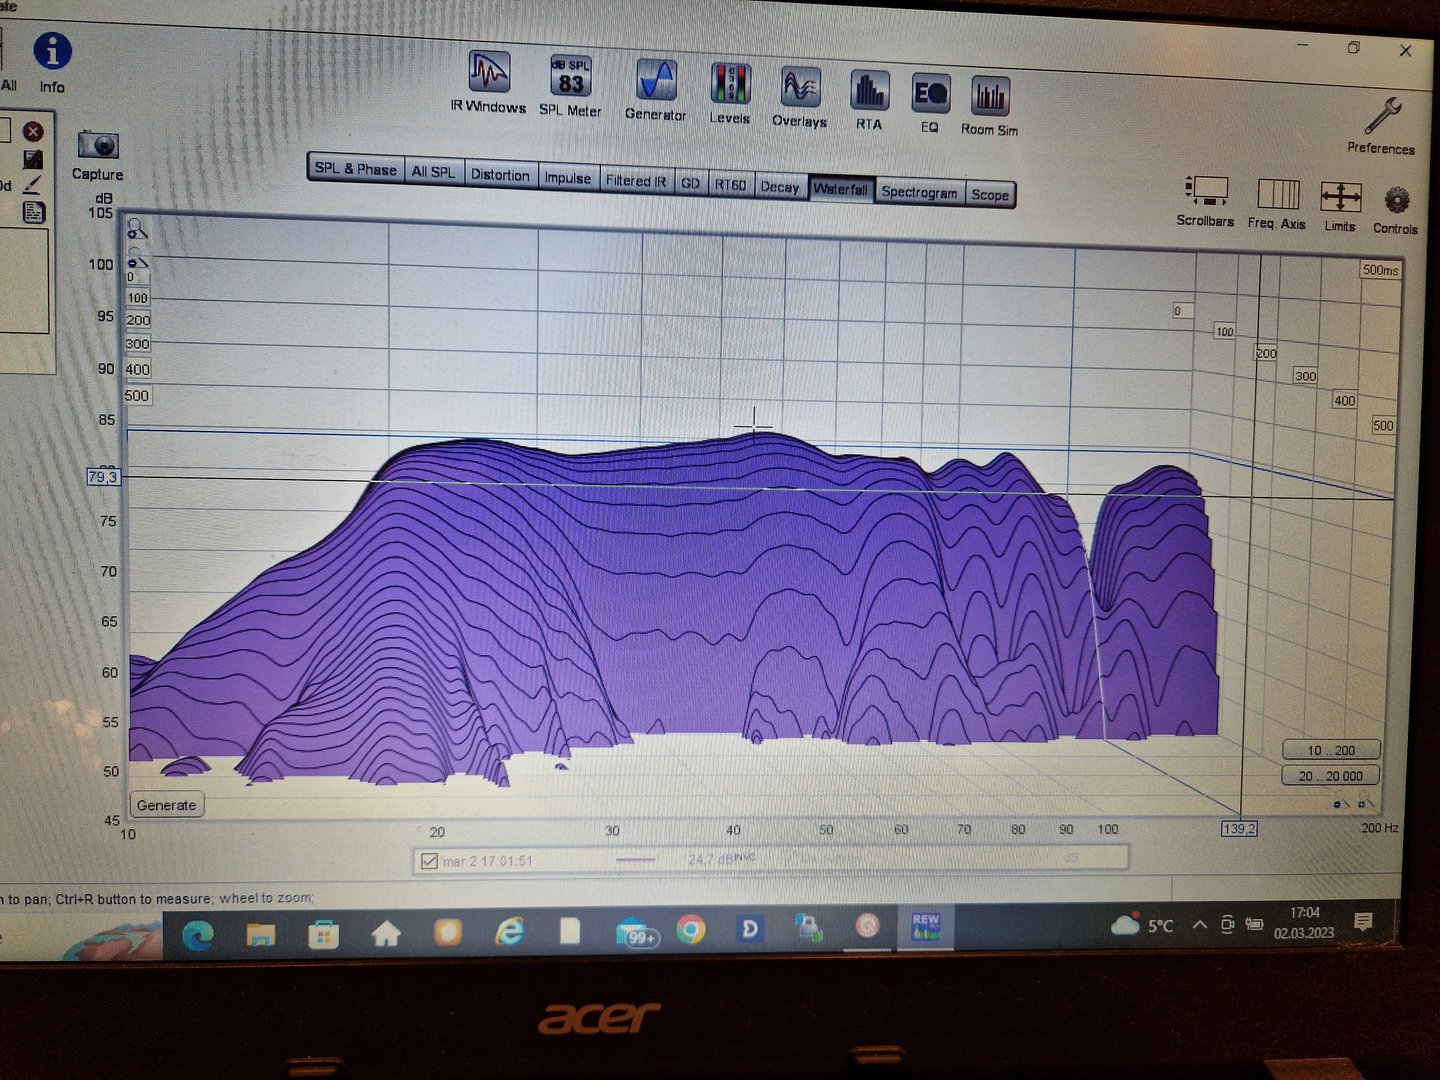Toggle graph Scrollbars
Screen dimensions: 1440x1080
1206,201
